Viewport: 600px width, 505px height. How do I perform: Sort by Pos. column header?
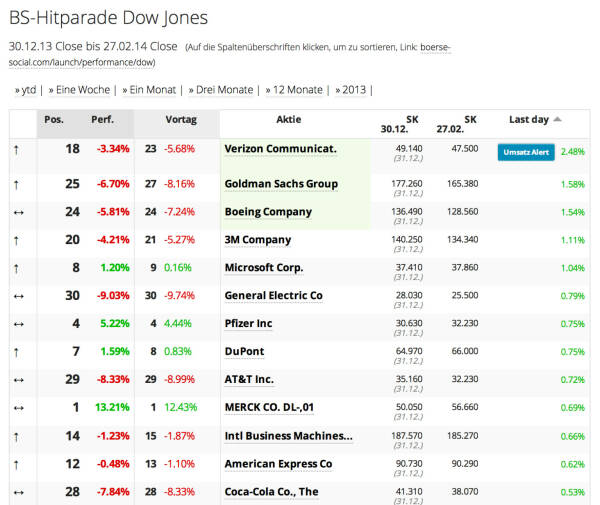click(54, 119)
